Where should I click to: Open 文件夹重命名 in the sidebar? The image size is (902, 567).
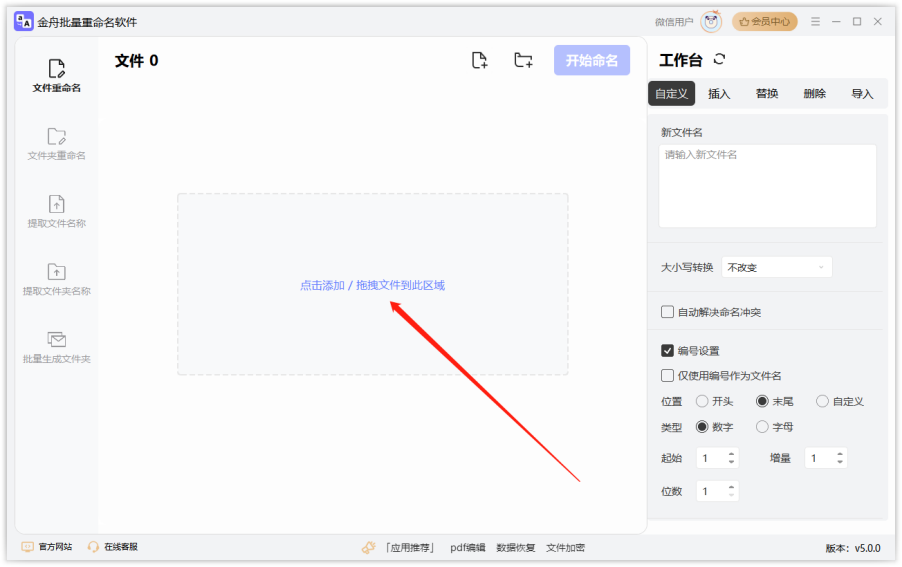click(x=56, y=144)
